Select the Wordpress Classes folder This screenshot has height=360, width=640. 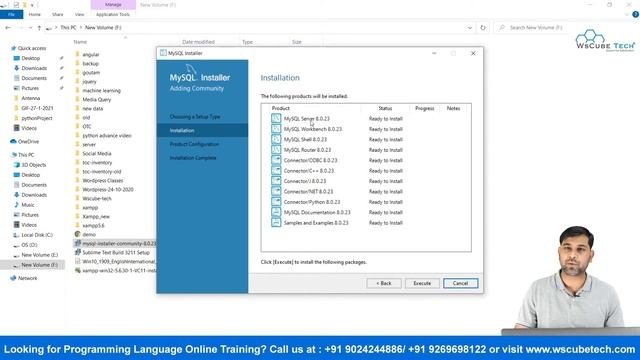[102, 180]
